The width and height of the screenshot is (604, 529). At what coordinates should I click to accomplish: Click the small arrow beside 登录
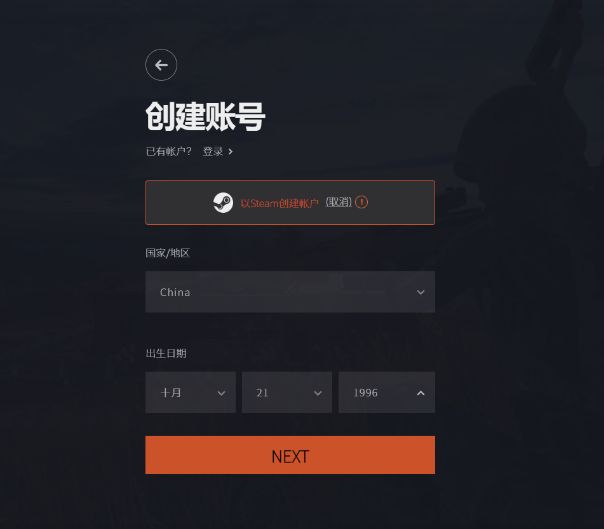tap(230, 152)
